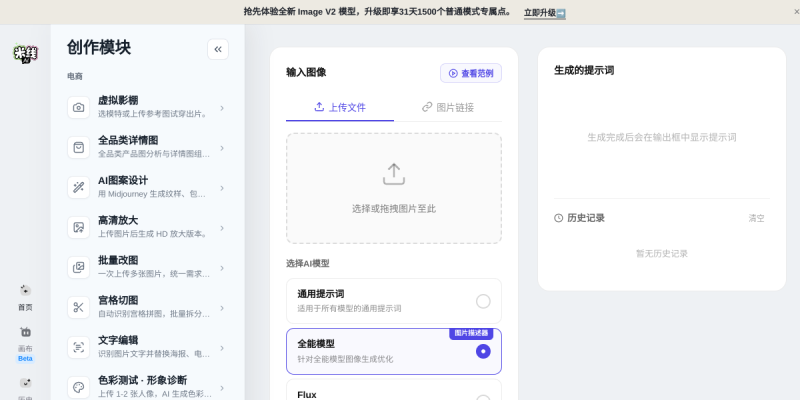Expand the 色彩测试 · 形象诊断 row chevron
Viewport: 800px width, 400px height.
pos(222,388)
